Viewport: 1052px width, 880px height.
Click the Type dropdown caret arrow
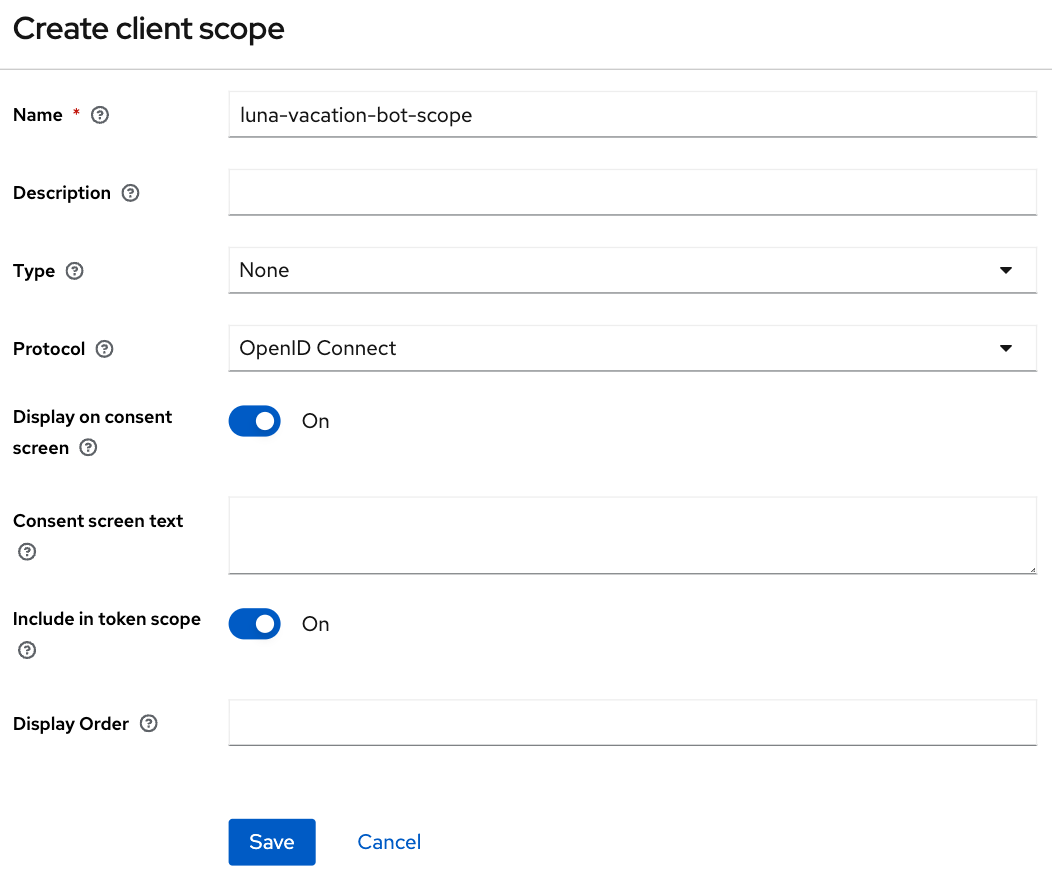(1006, 270)
